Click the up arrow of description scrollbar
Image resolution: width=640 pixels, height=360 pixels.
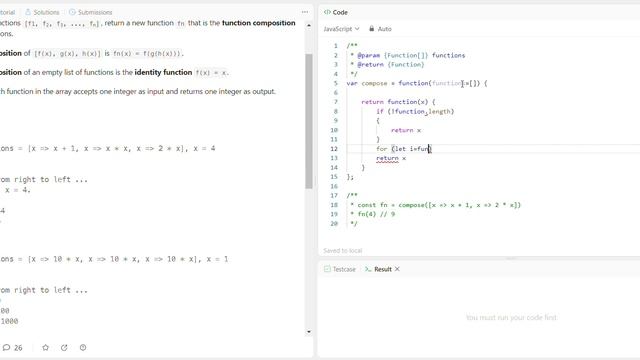pyautogui.click(x=309, y=25)
